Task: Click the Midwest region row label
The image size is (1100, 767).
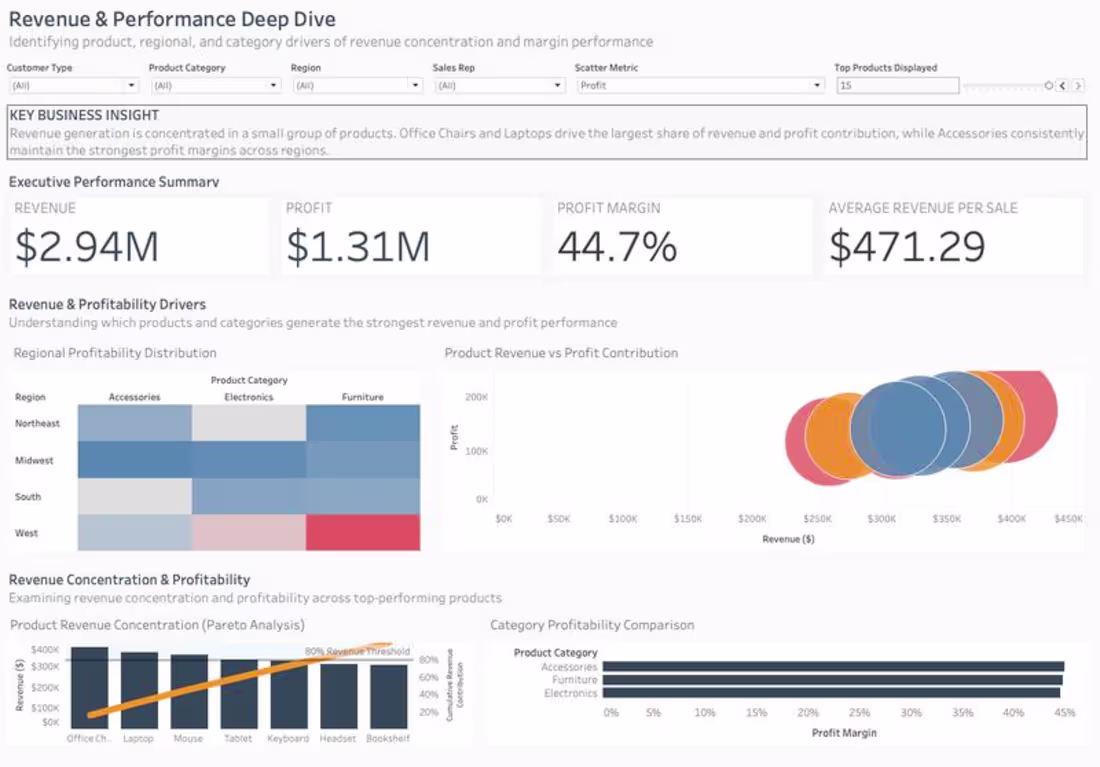Action: (x=34, y=460)
